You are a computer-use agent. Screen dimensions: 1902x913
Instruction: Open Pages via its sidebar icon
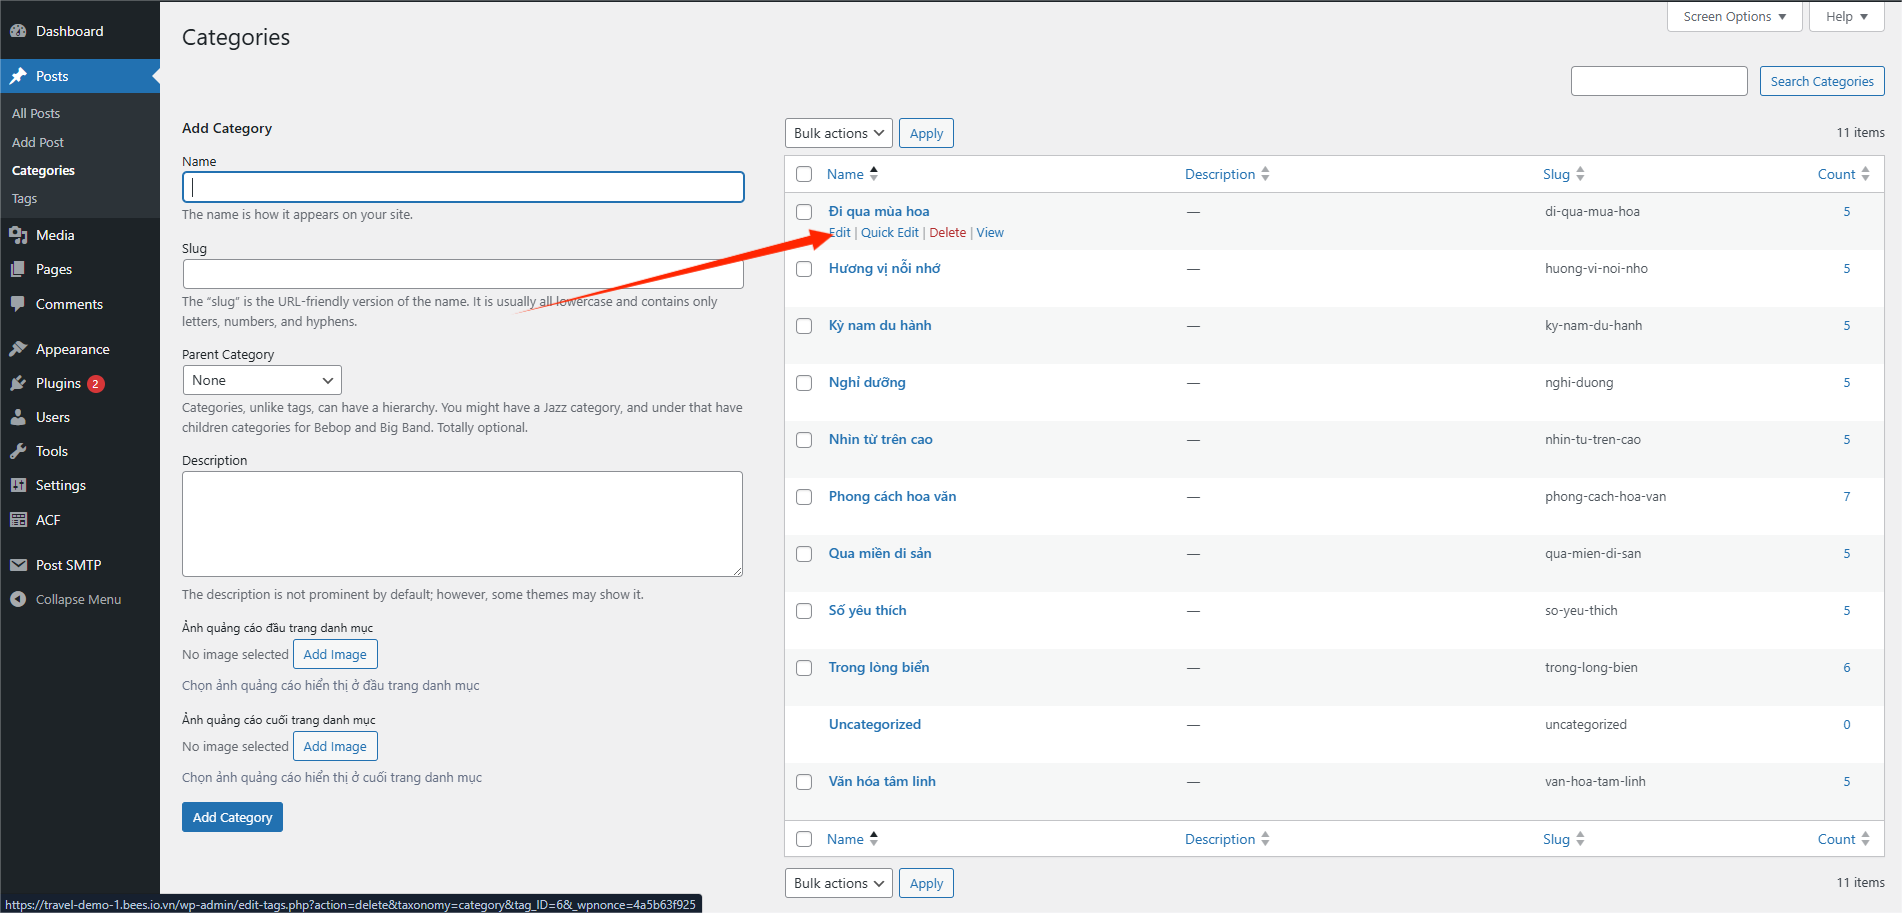(x=18, y=269)
